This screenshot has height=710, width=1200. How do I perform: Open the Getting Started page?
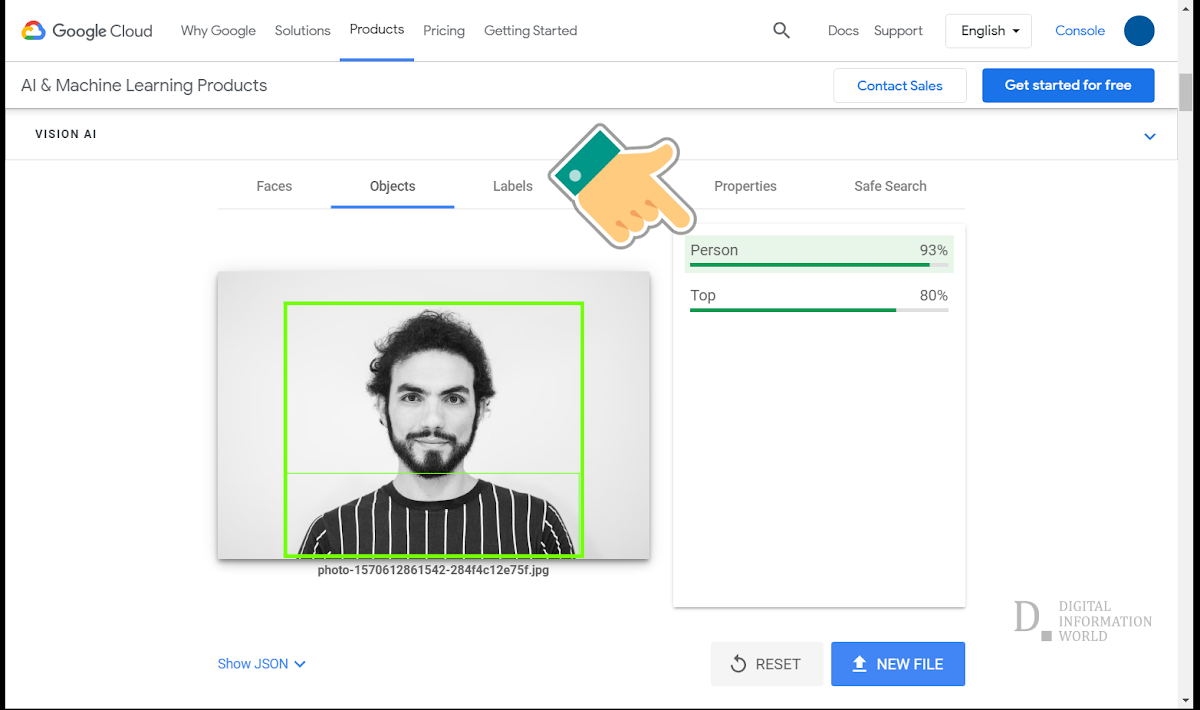[x=530, y=31]
